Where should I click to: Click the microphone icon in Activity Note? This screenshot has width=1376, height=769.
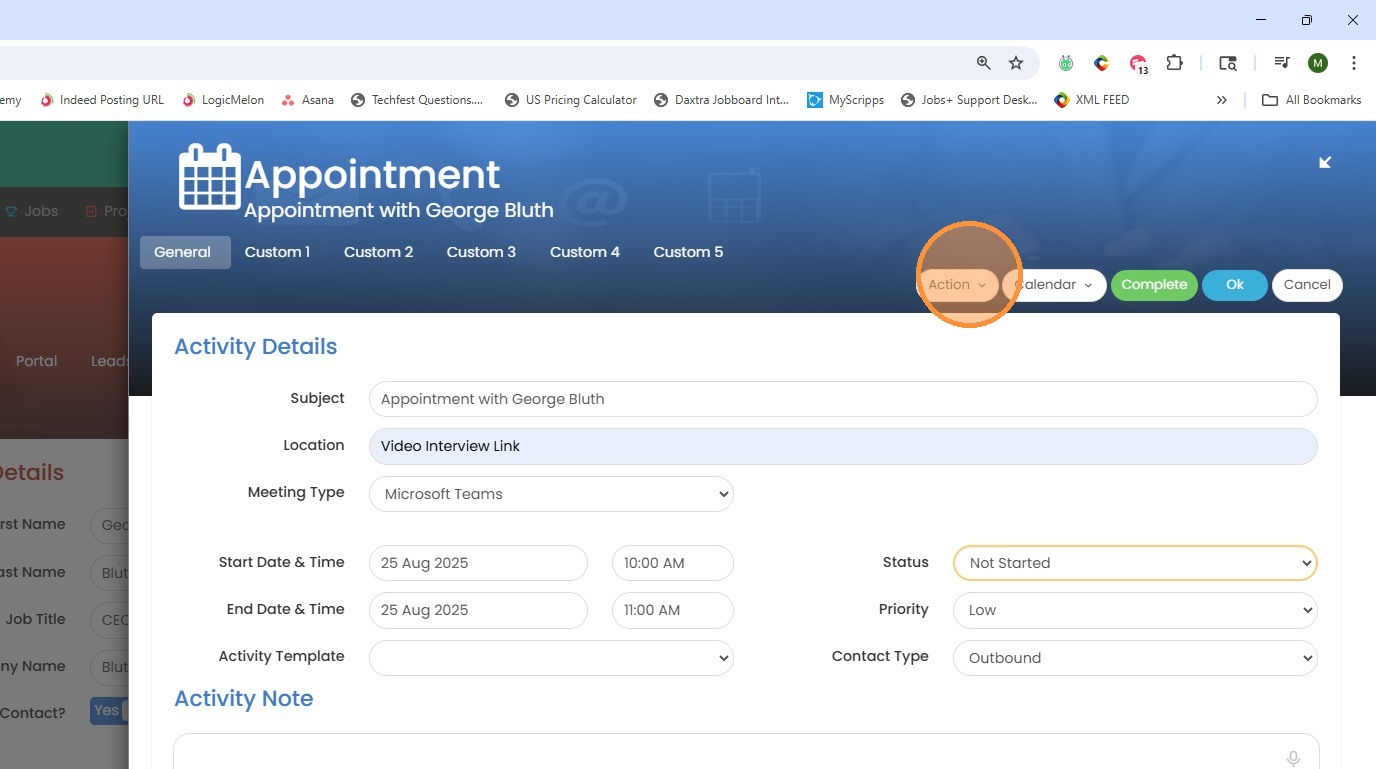point(1293,758)
